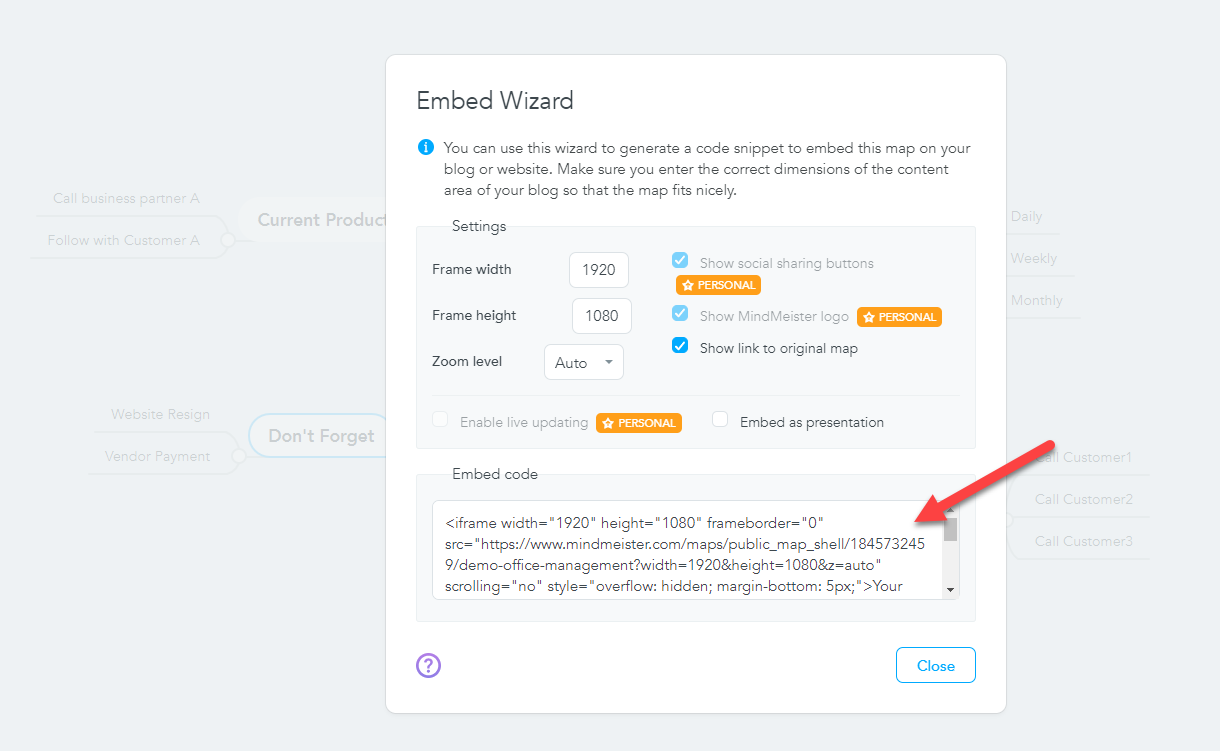Viewport: 1220px width, 751px height.
Task: Click inside the iframe embed code text area
Action: 688,550
